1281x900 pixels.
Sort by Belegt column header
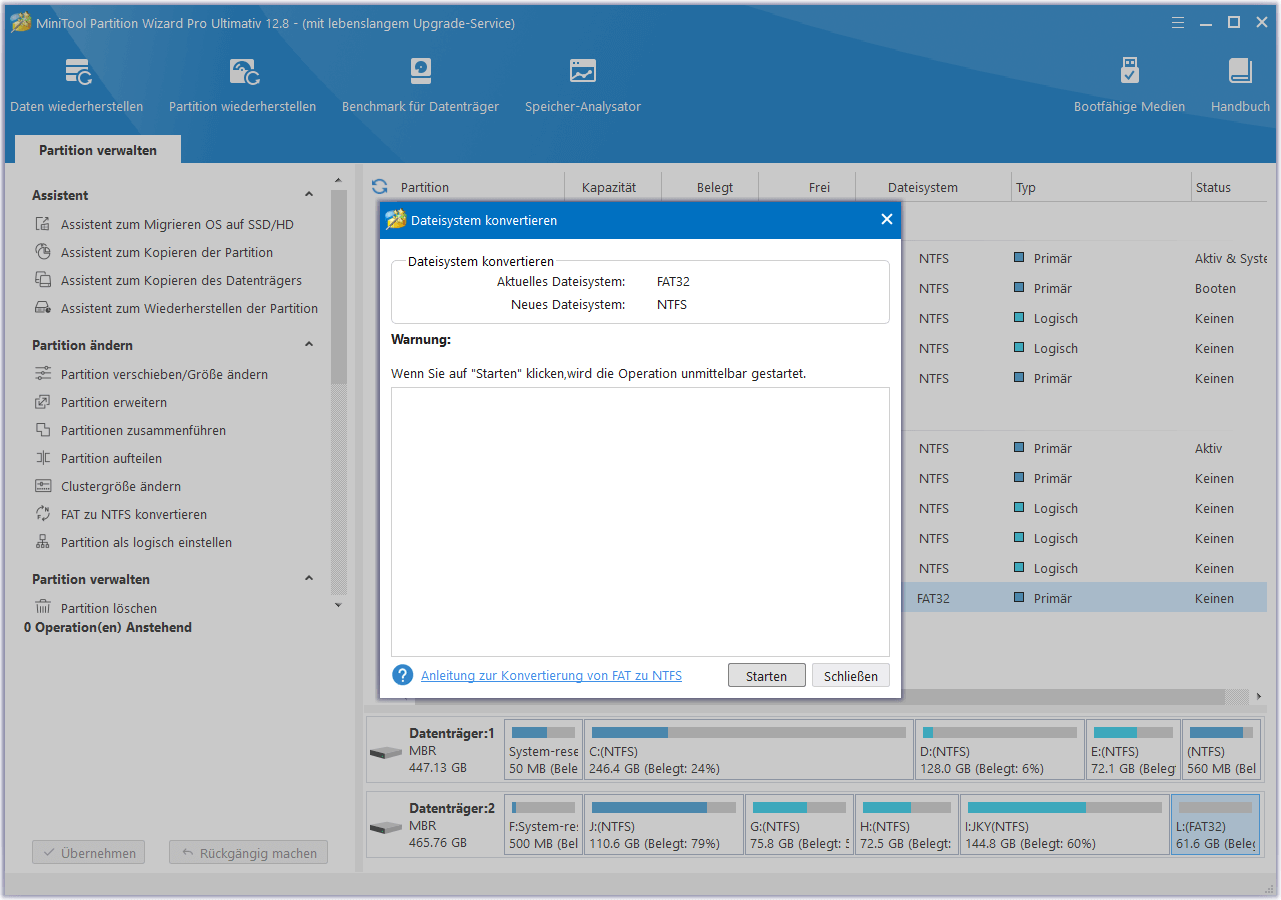tap(715, 187)
